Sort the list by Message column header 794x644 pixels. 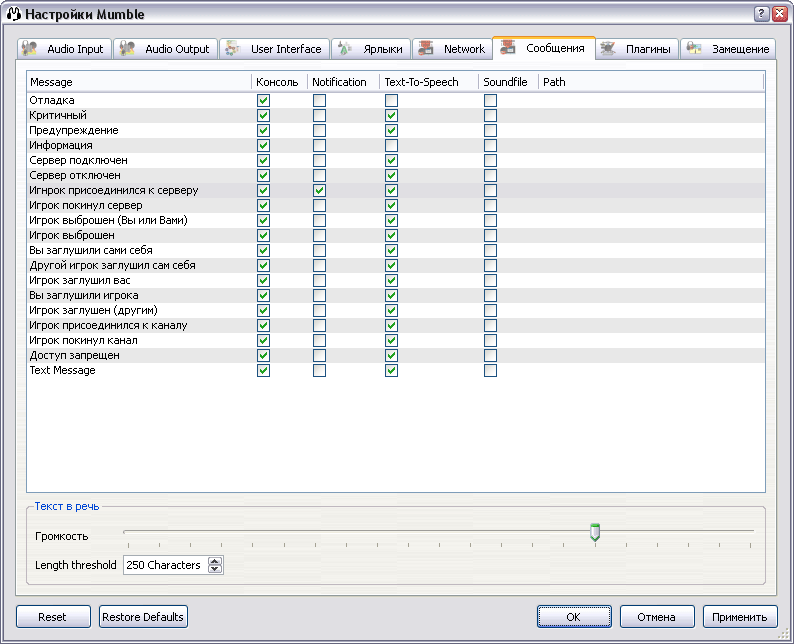point(138,82)
